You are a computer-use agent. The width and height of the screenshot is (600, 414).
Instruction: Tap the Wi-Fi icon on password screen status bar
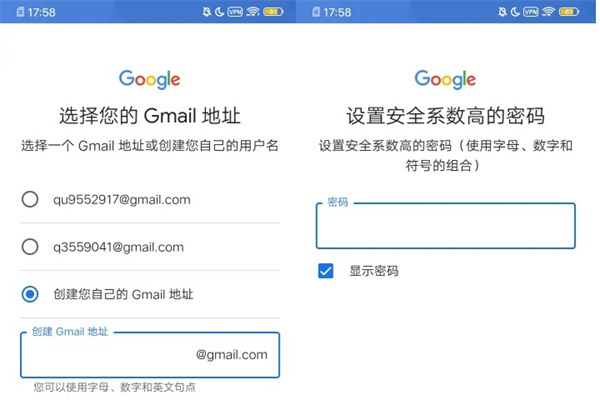(x=549, y=12)
